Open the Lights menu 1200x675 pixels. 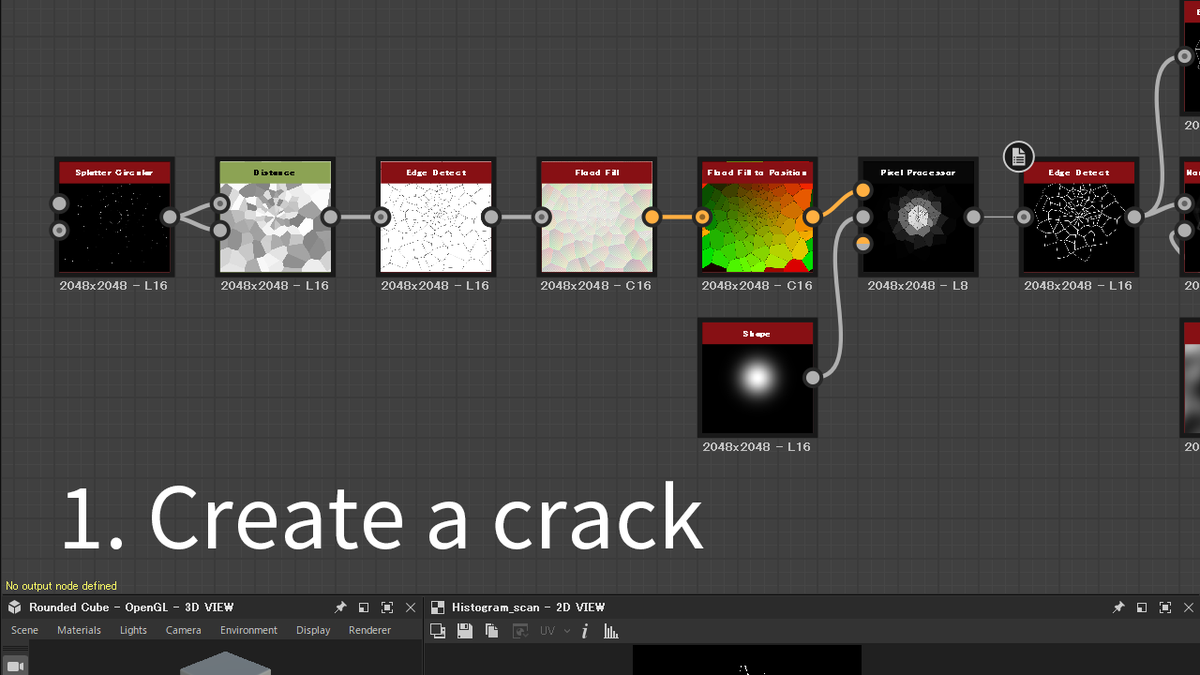click(133, 630)
